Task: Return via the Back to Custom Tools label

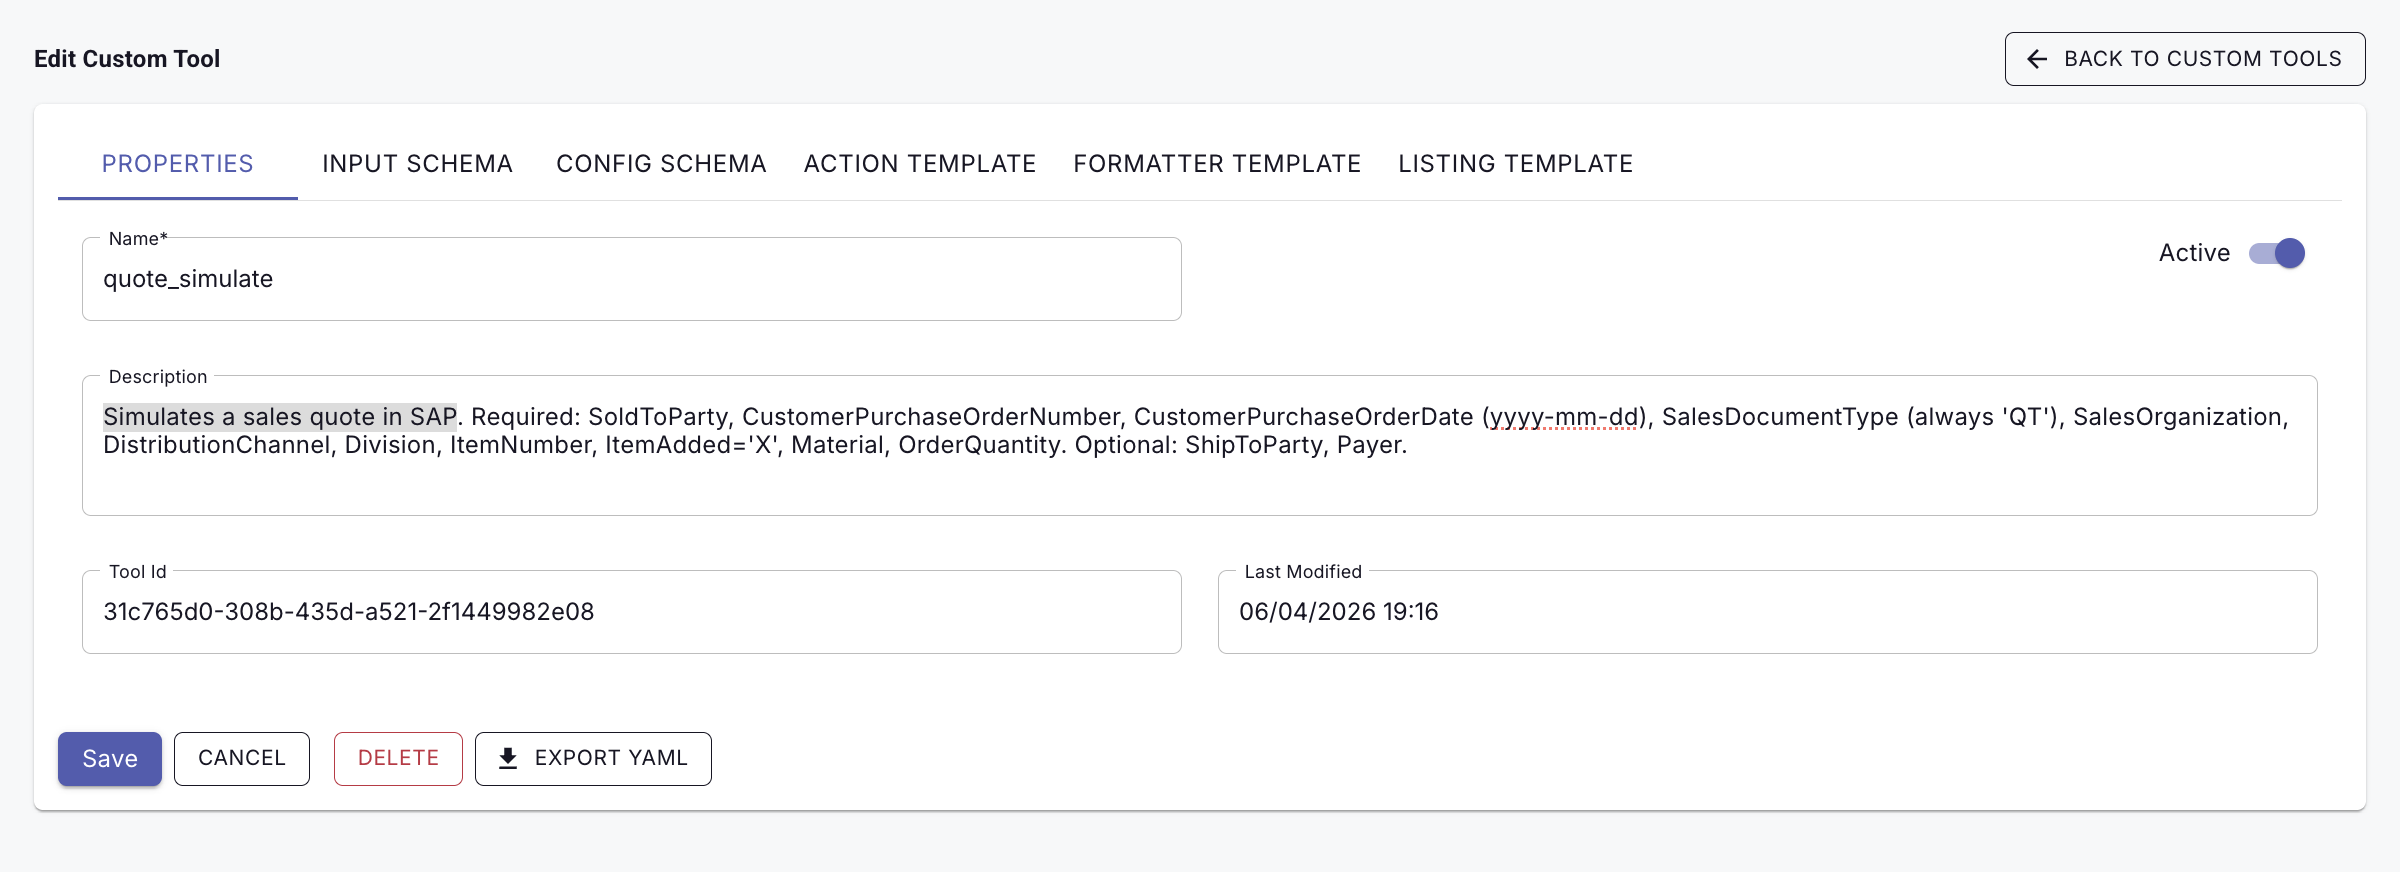Action: pos(2203,59)
